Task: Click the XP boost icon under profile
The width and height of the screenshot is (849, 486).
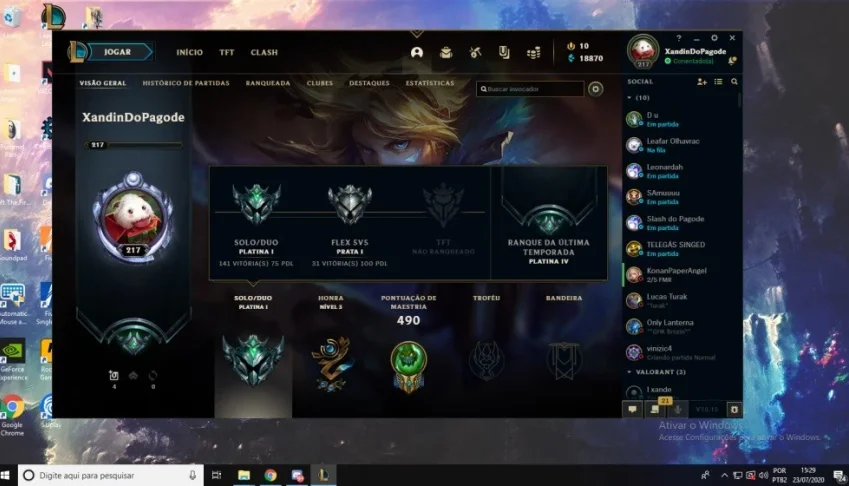Action: tap(133, 376)
